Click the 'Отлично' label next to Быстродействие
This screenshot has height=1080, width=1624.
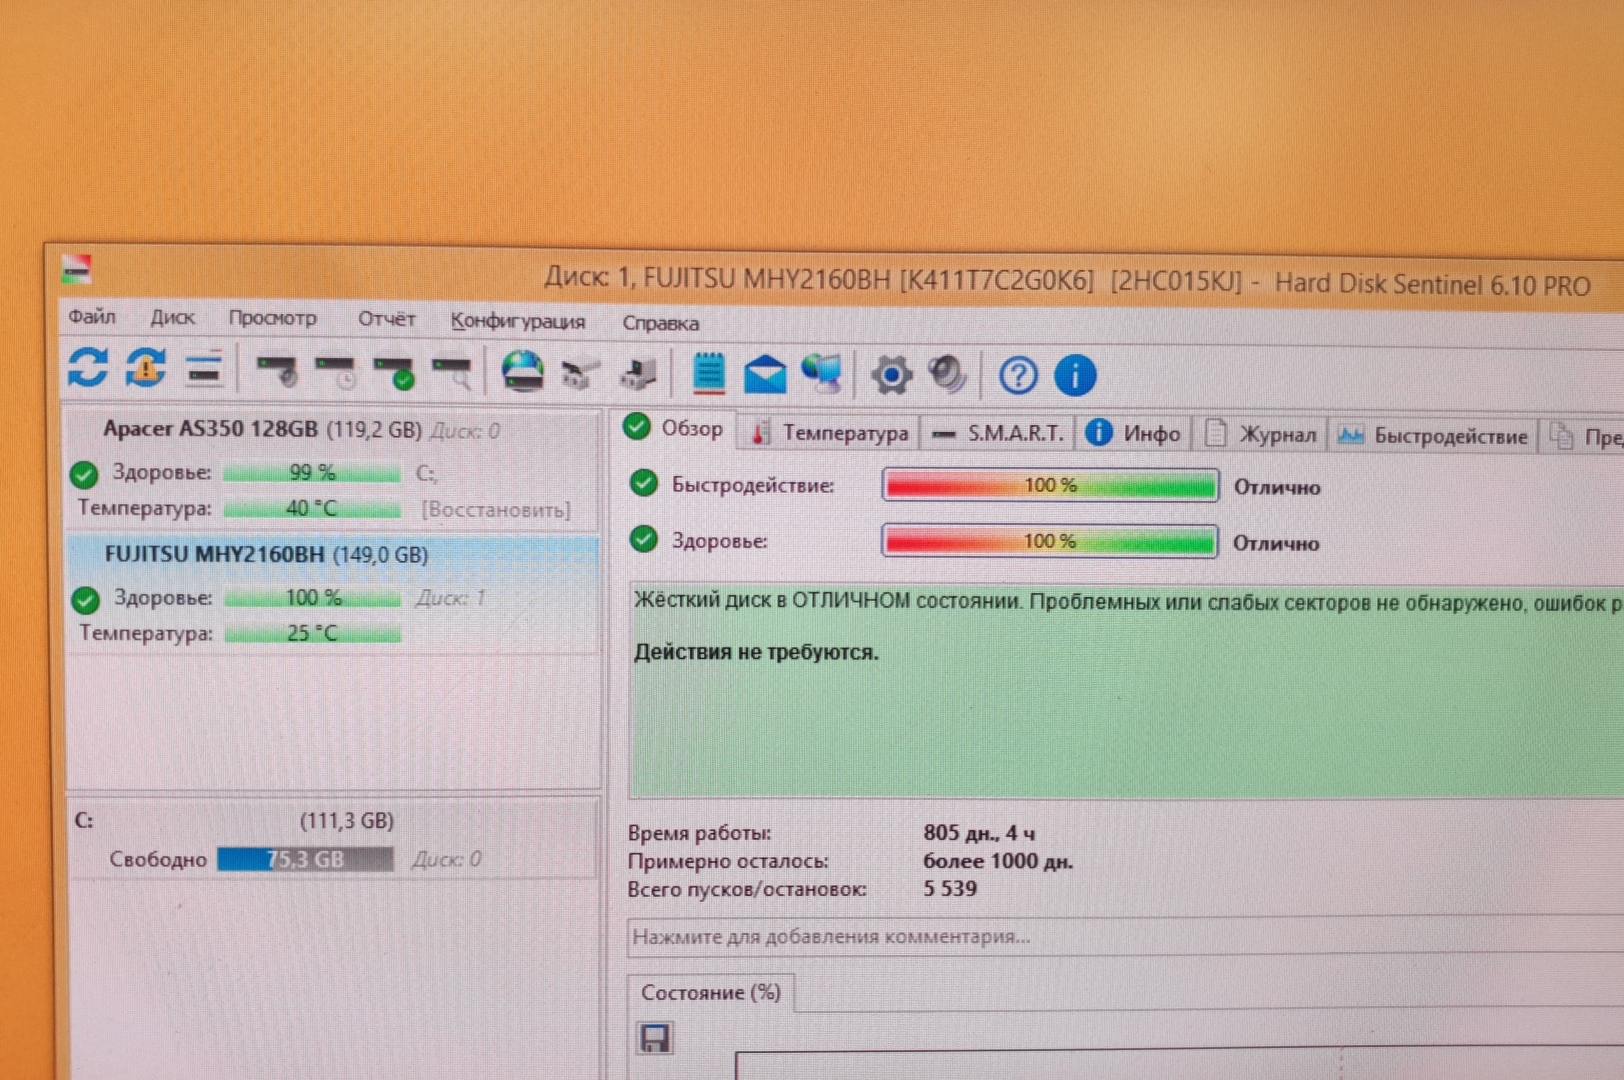tap(1277, 487)
